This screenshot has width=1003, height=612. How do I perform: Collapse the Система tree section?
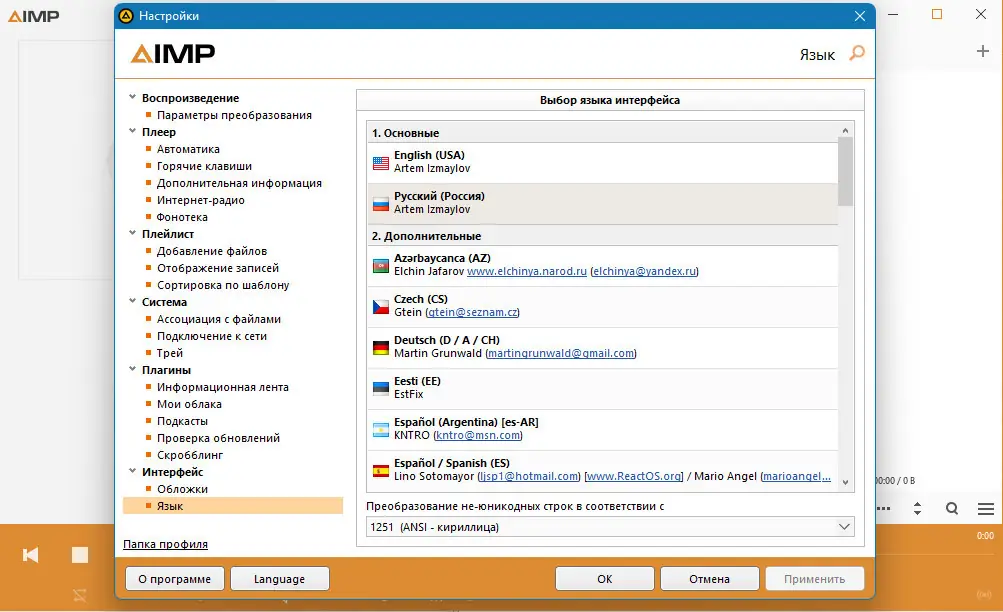tap(132, 301)
